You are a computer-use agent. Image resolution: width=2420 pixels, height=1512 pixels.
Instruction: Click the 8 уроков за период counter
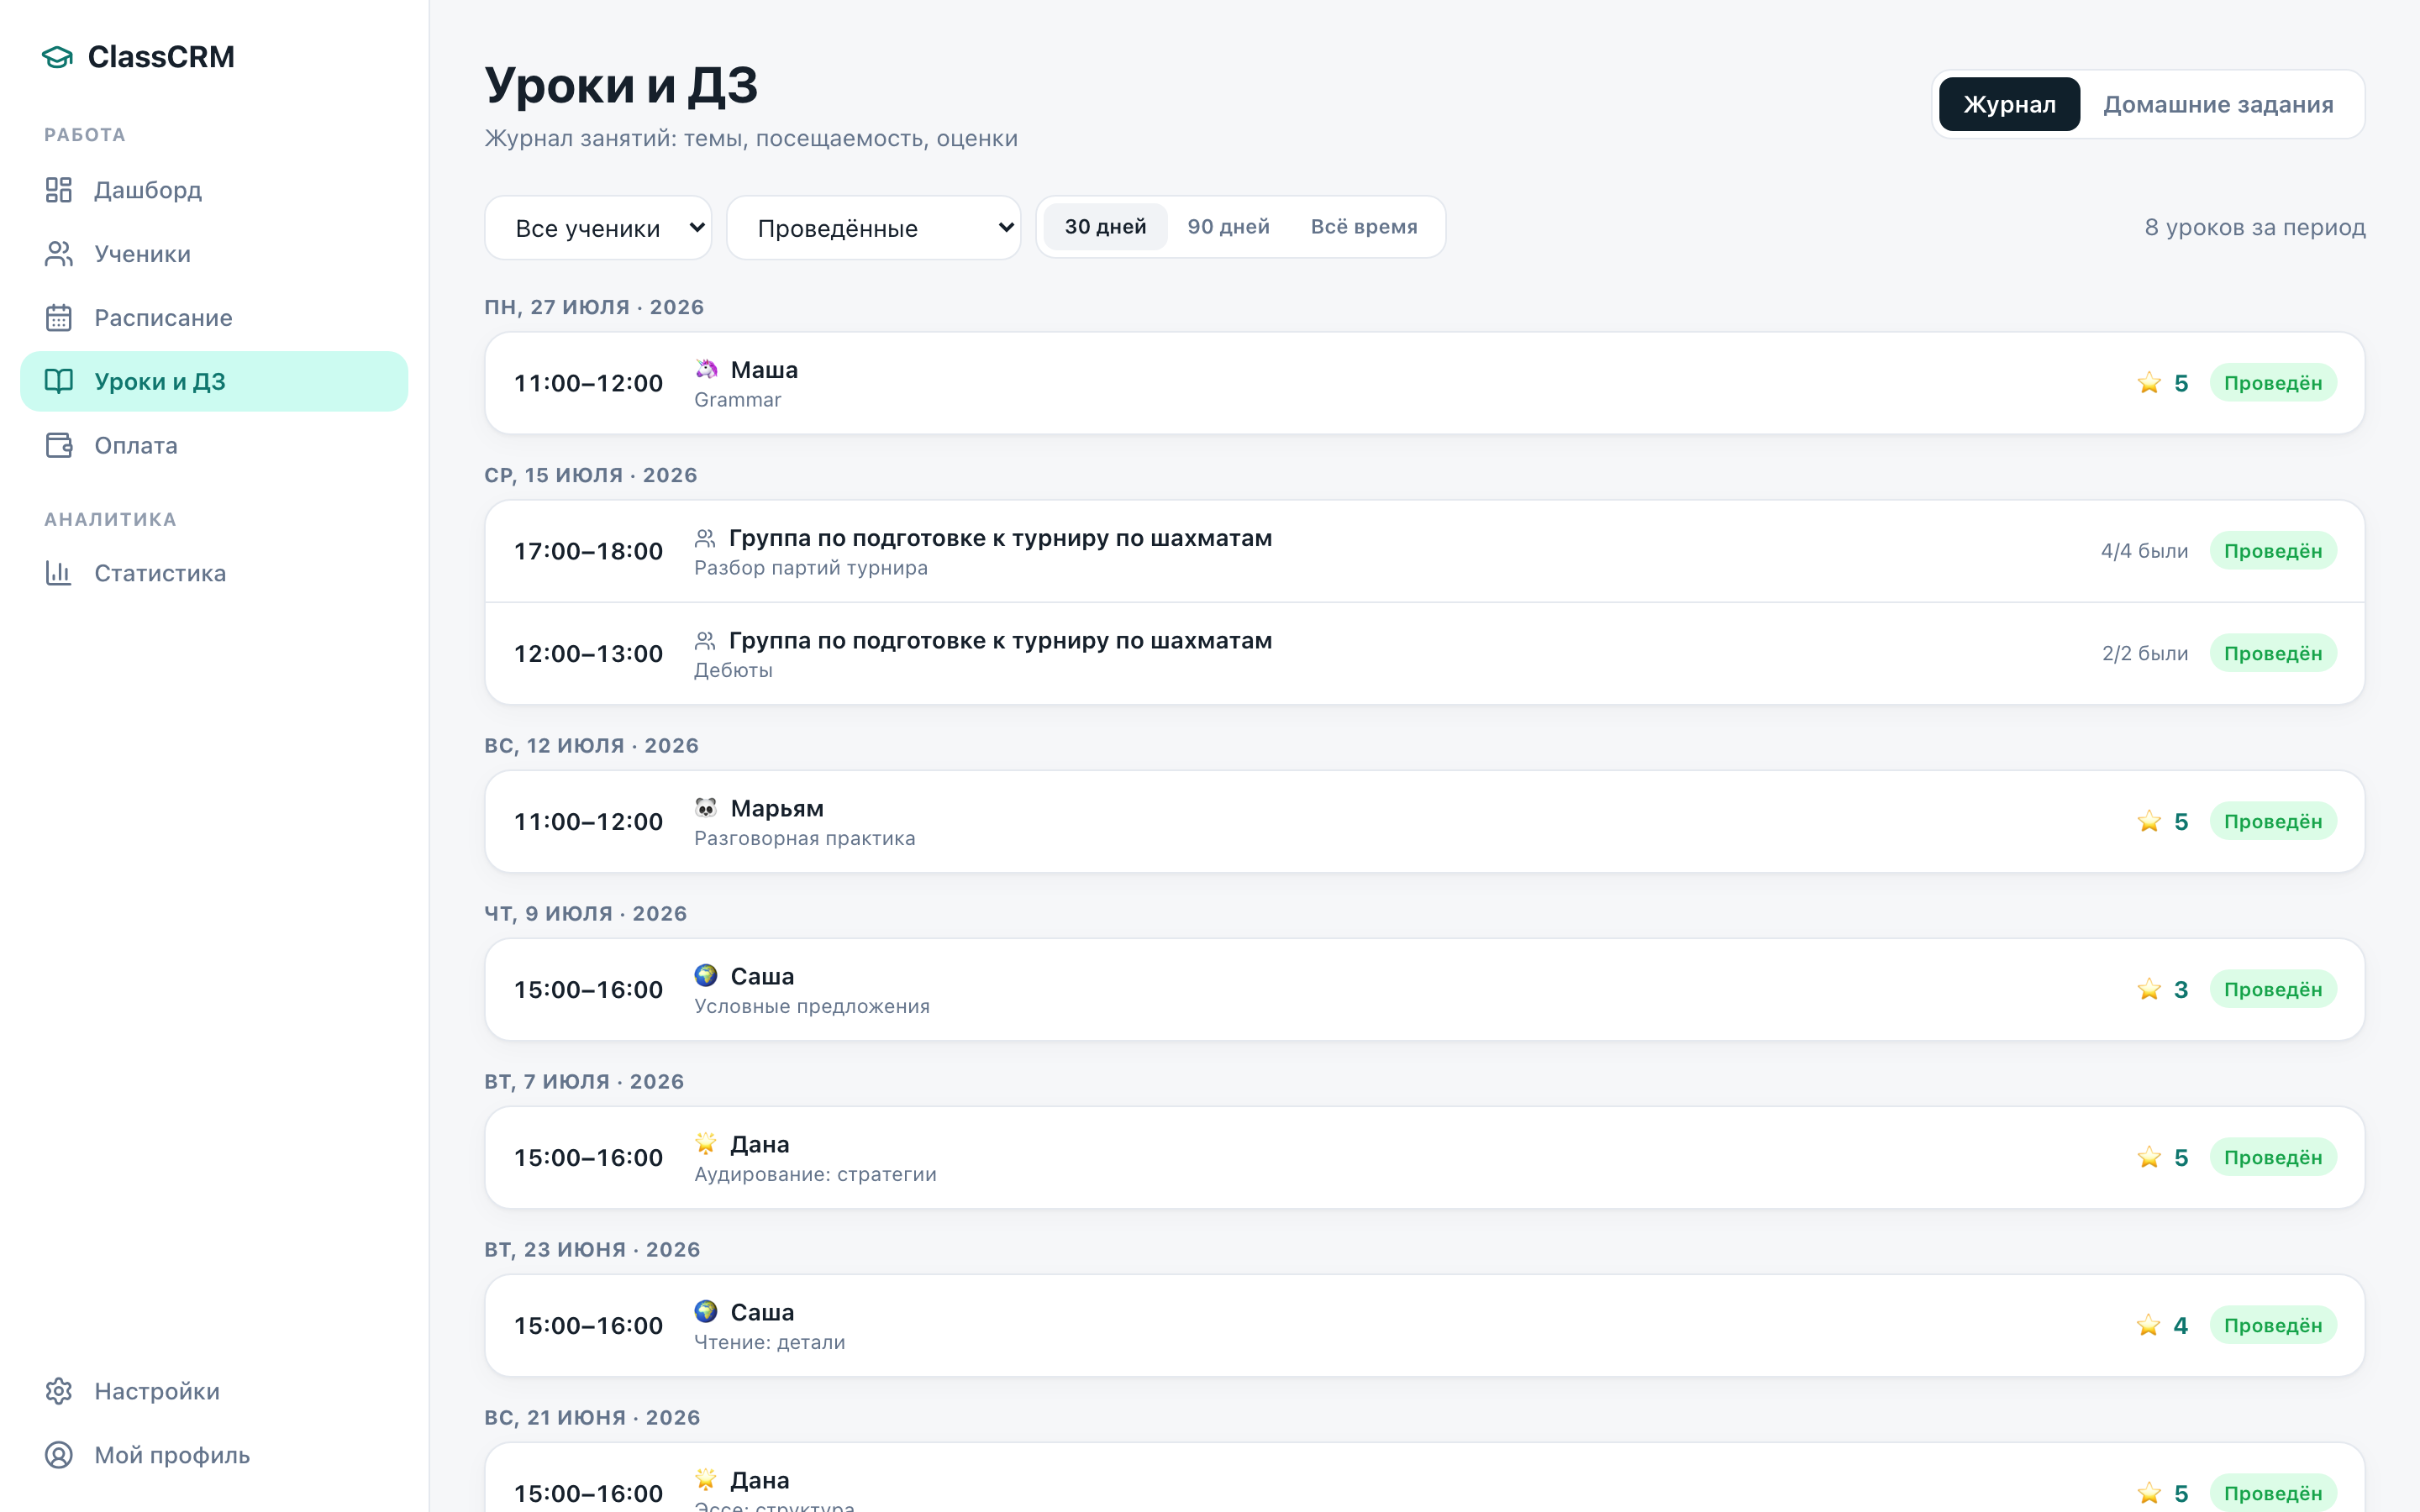pyautogui.click(x=2254, y=228)
